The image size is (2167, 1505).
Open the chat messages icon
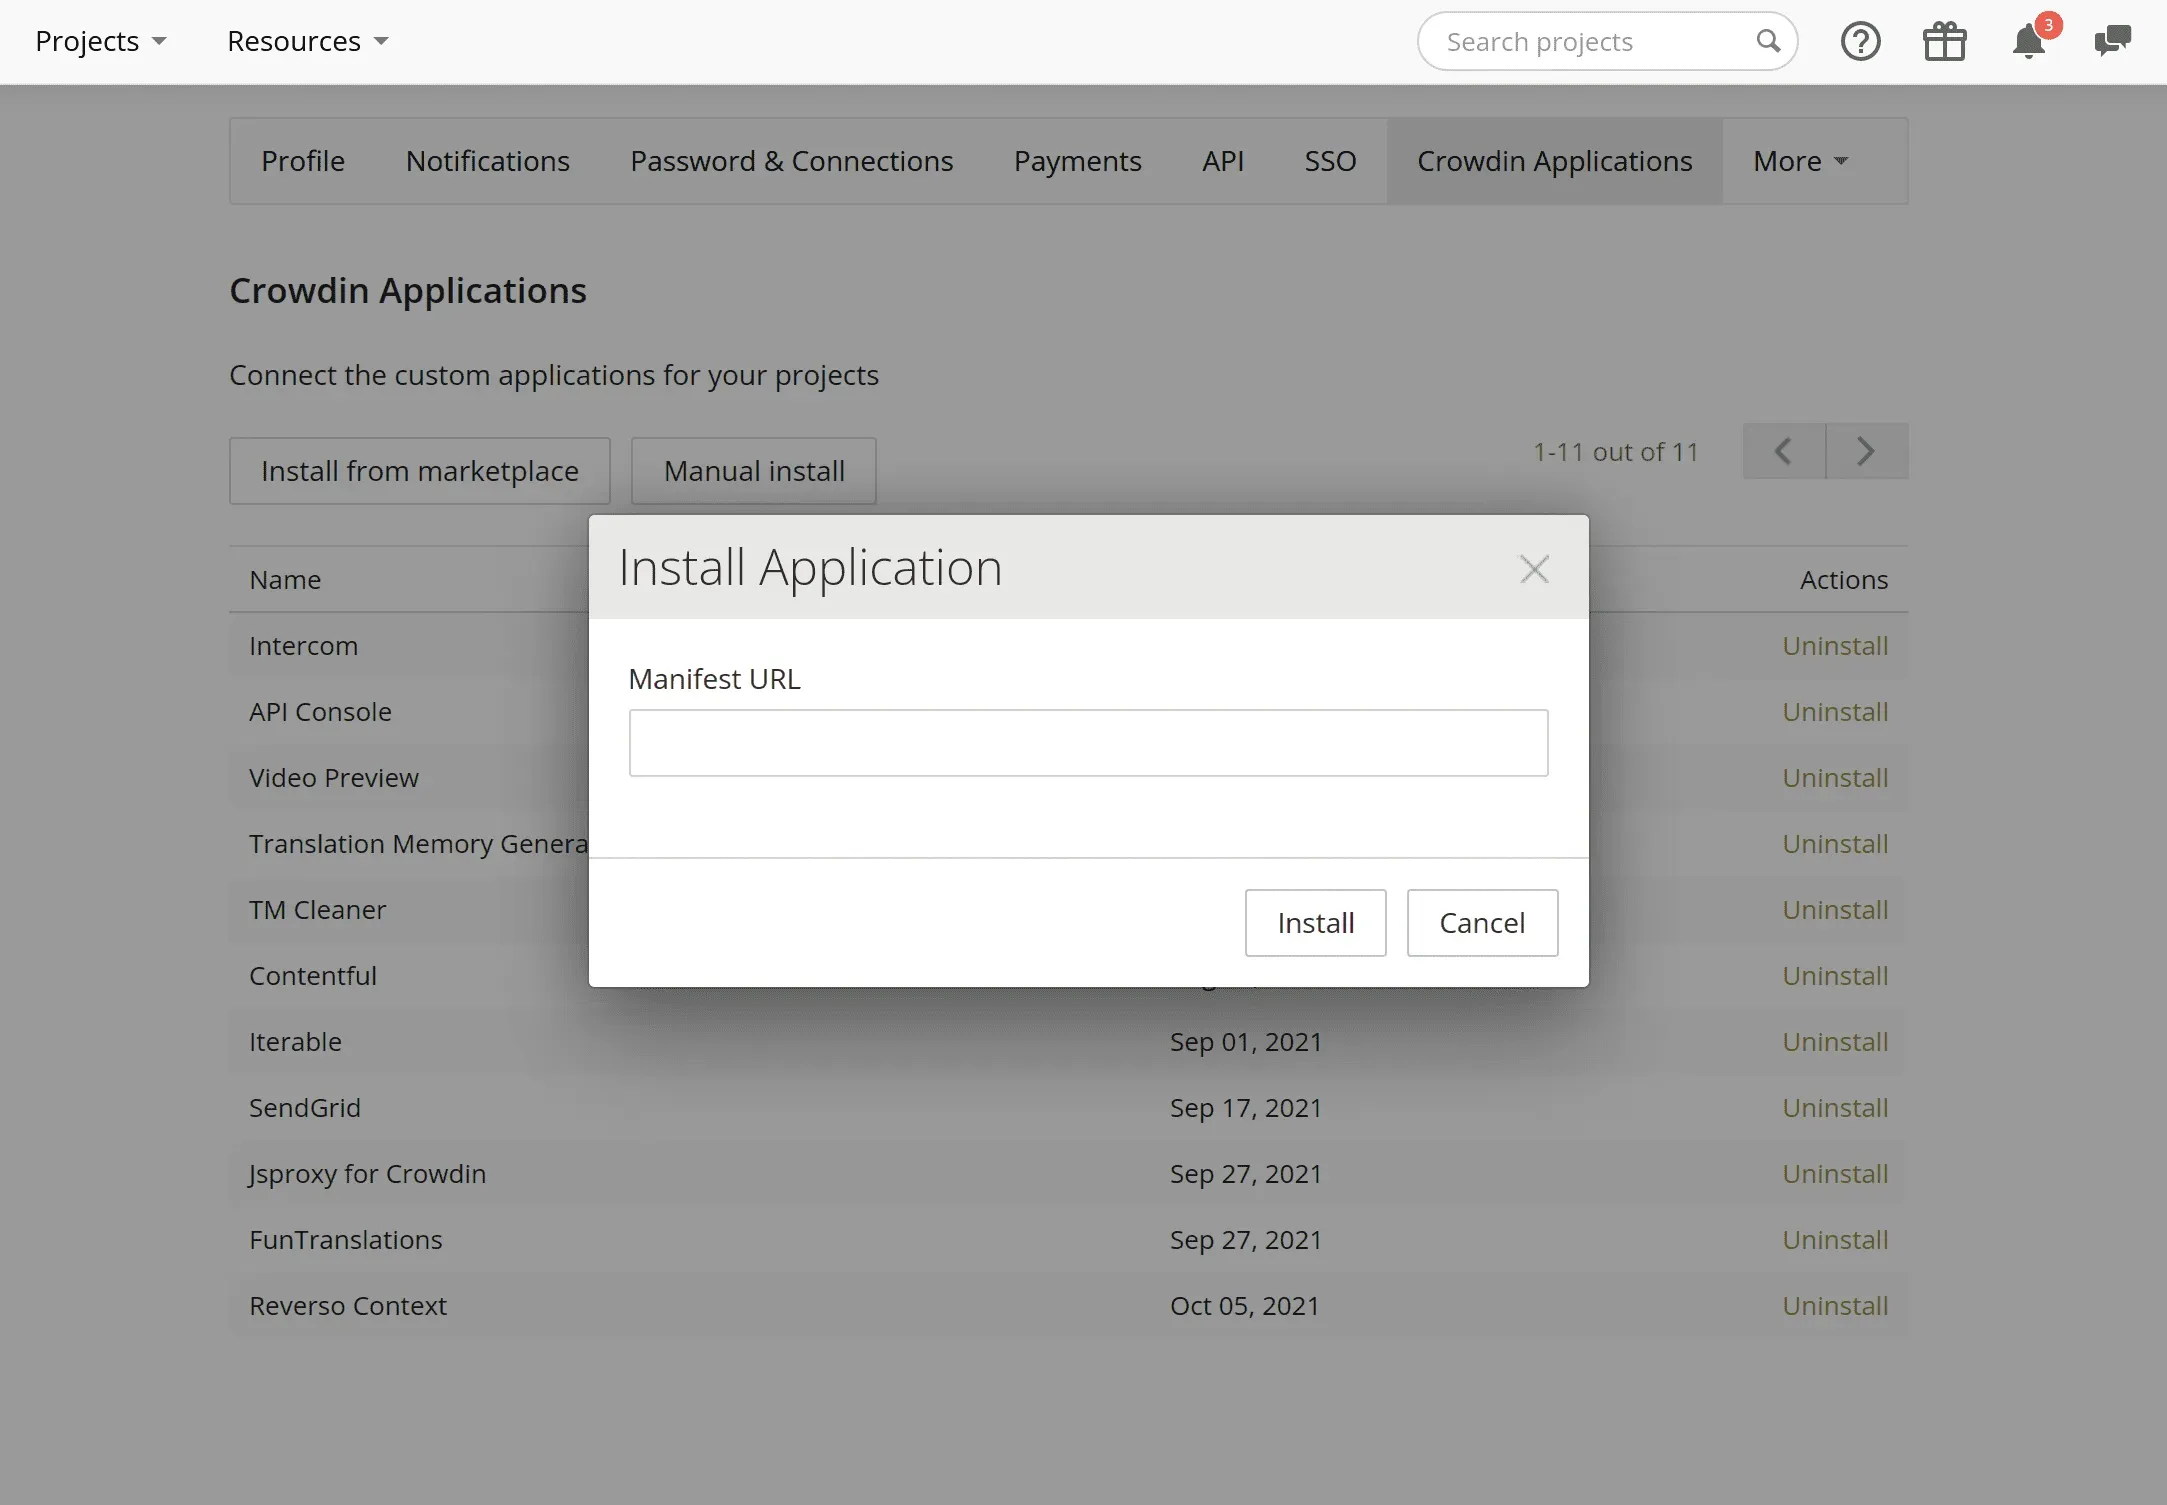[2112, 42]
